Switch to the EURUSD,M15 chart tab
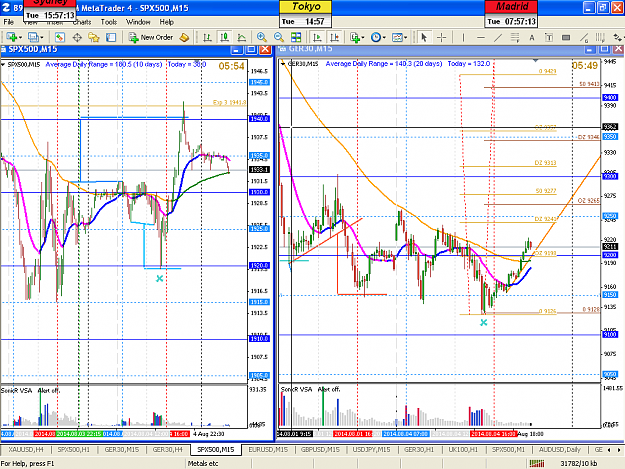Viewport: 625px width, 469px height. [x=268, y=449]
